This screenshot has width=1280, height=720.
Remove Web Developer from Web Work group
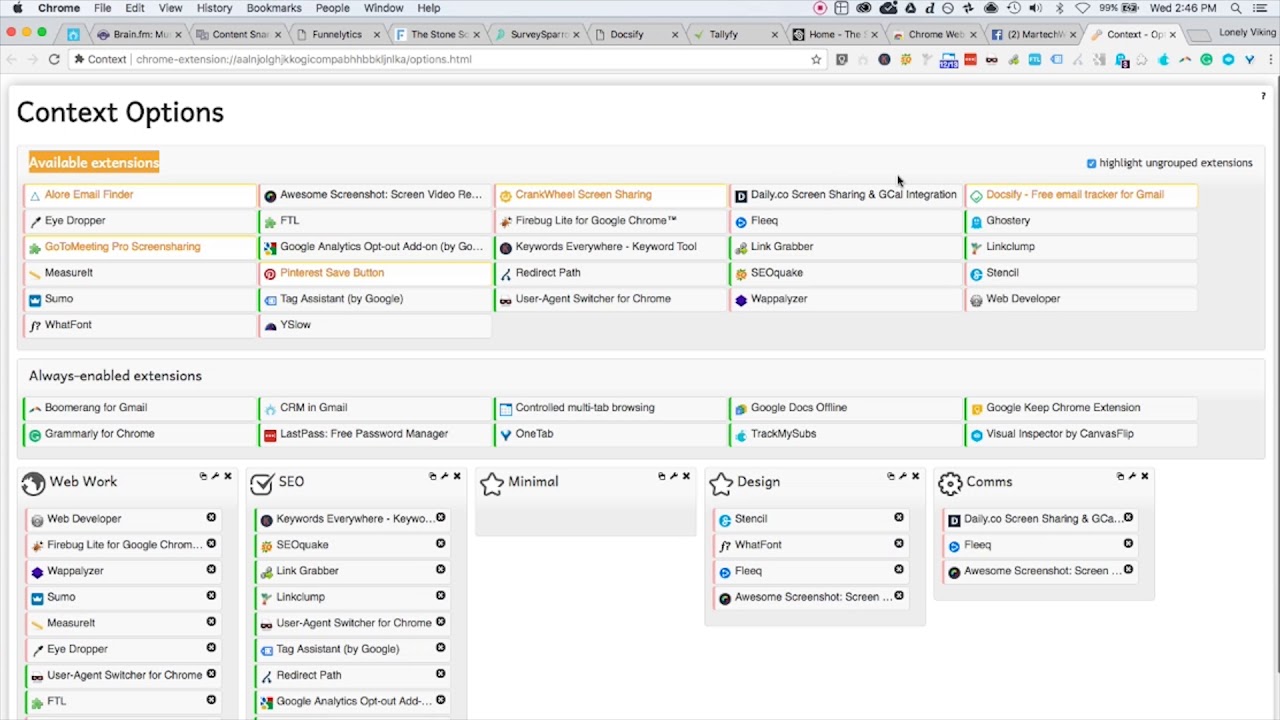(x=211, y=518)
